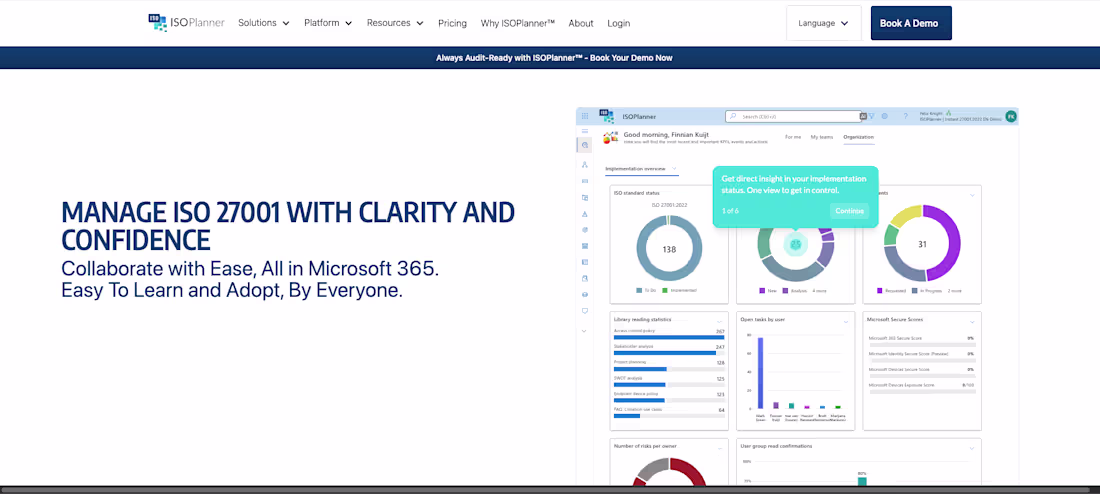Click the colorful chart icon beside the greeting

(x=611, y=137)
